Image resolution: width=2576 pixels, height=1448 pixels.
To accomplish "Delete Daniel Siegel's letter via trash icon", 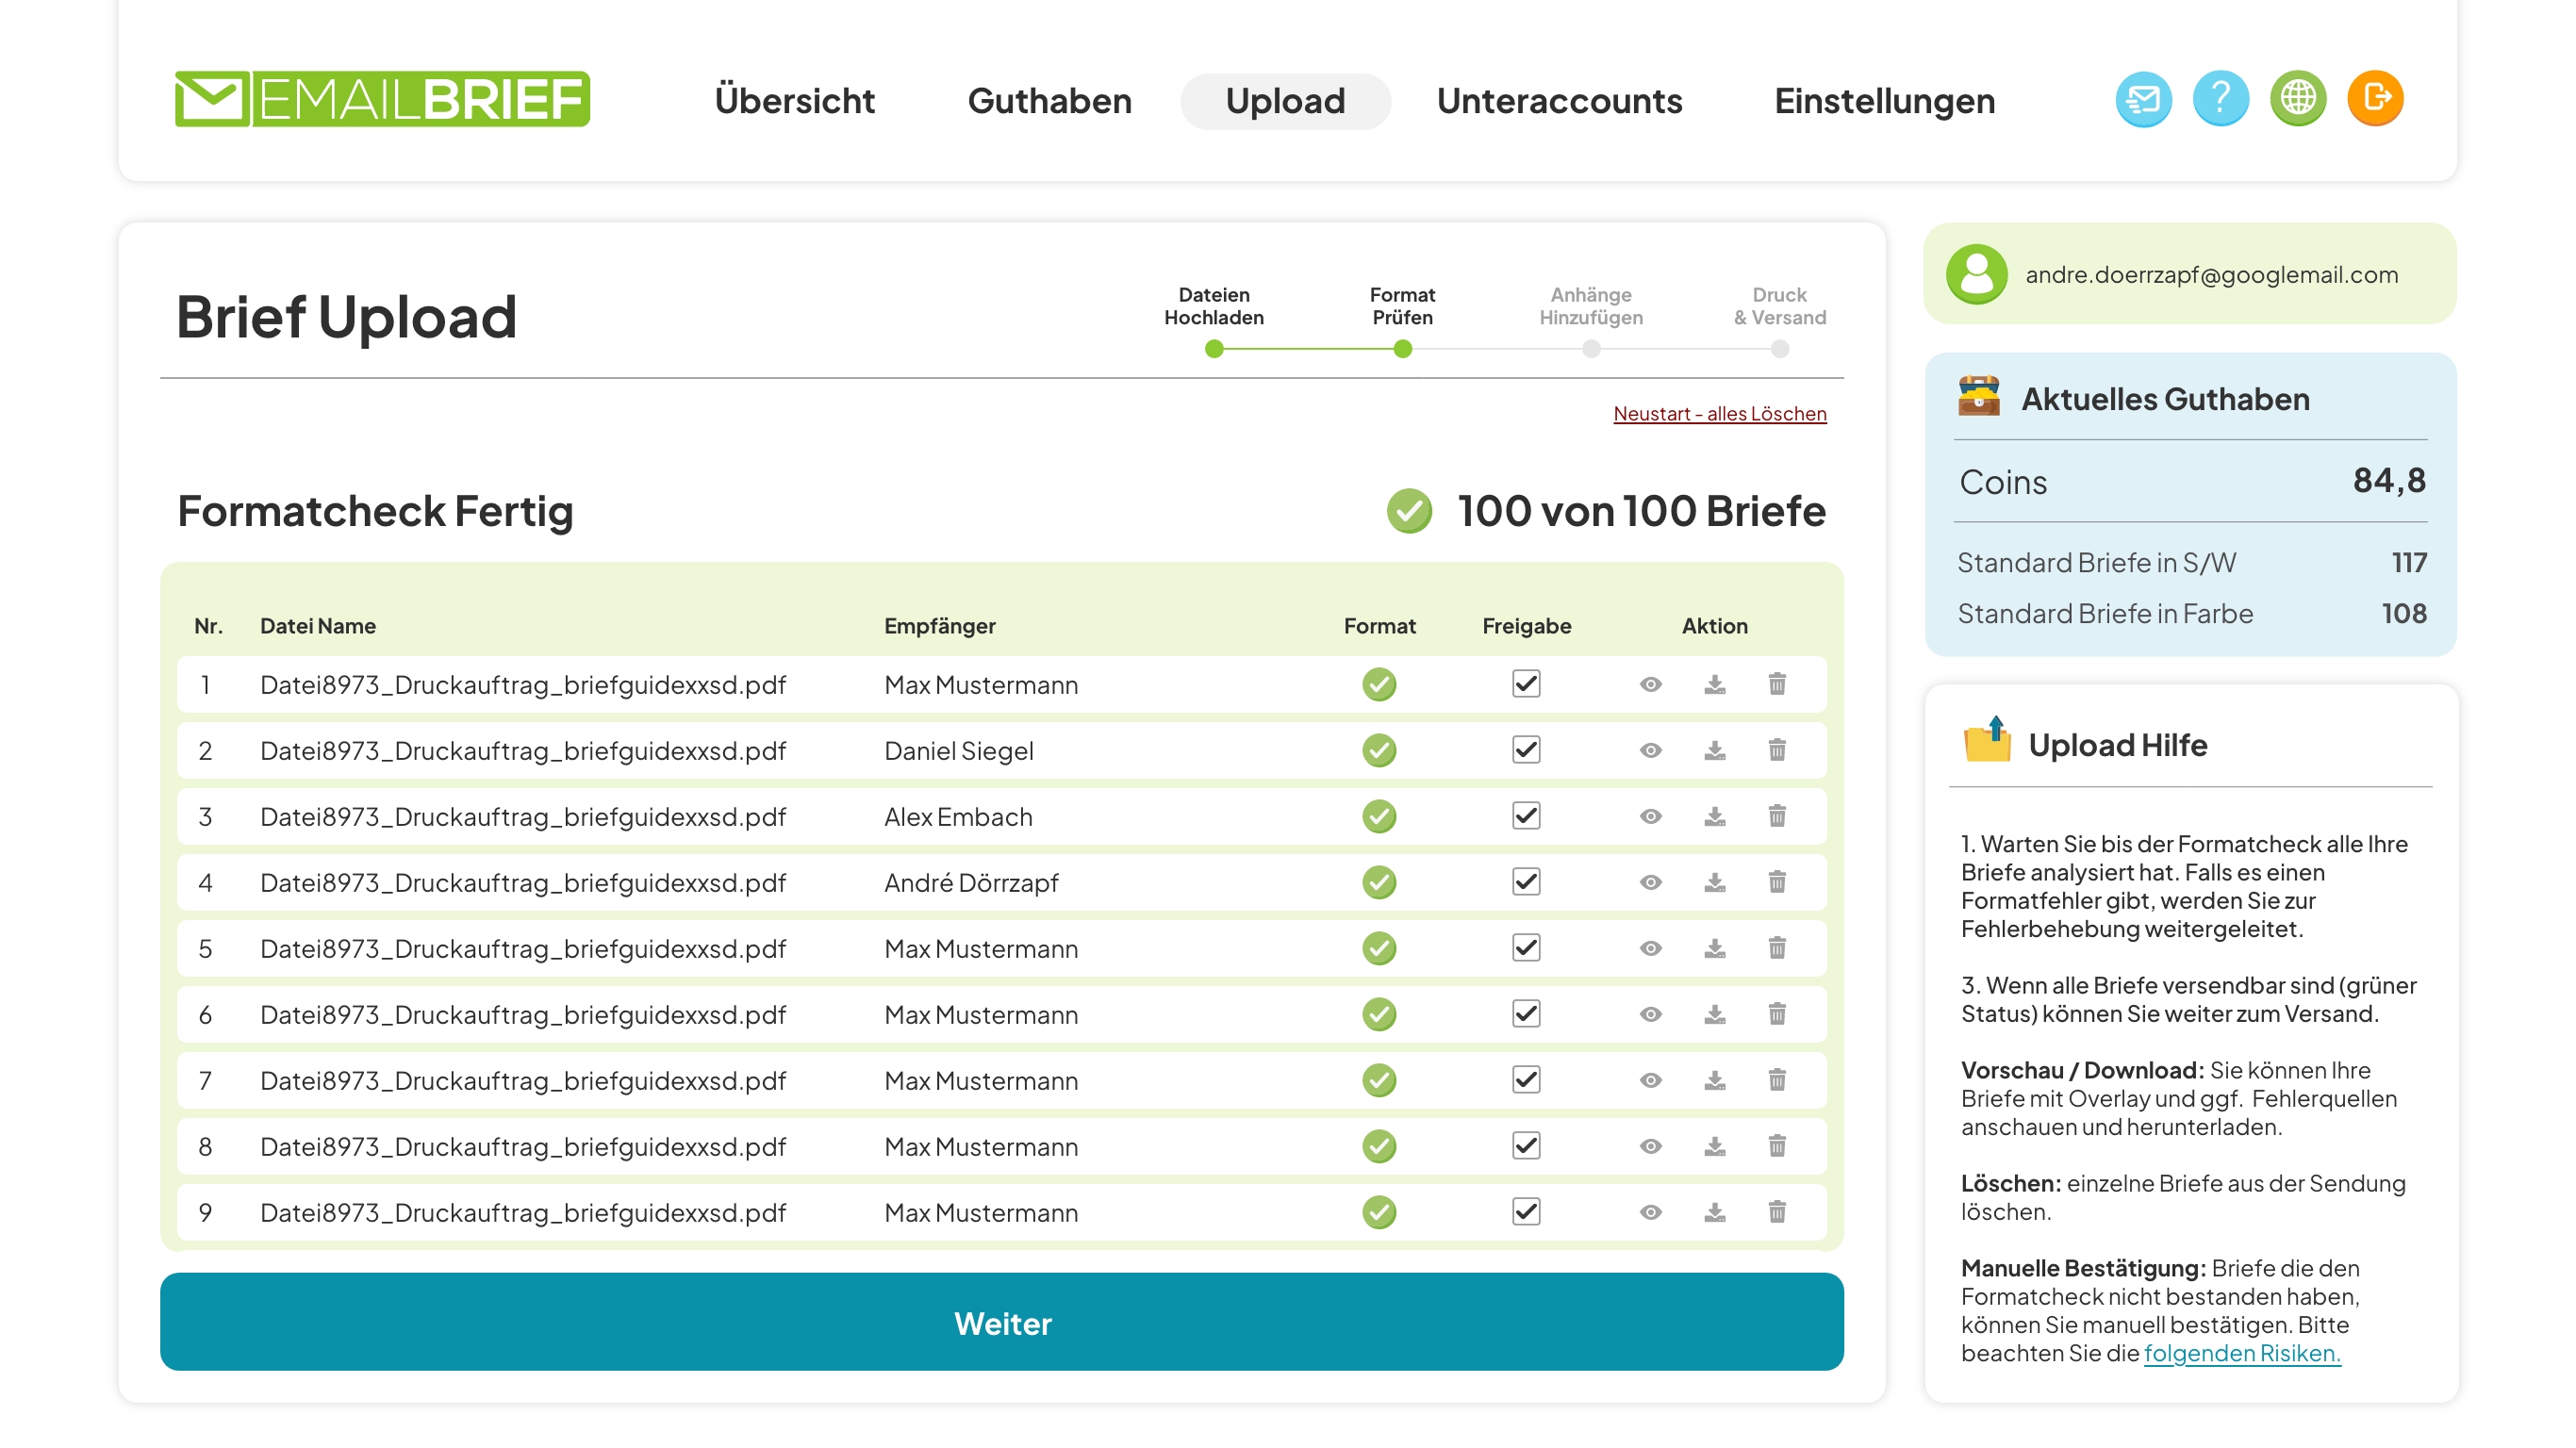I will [1776, 751].
